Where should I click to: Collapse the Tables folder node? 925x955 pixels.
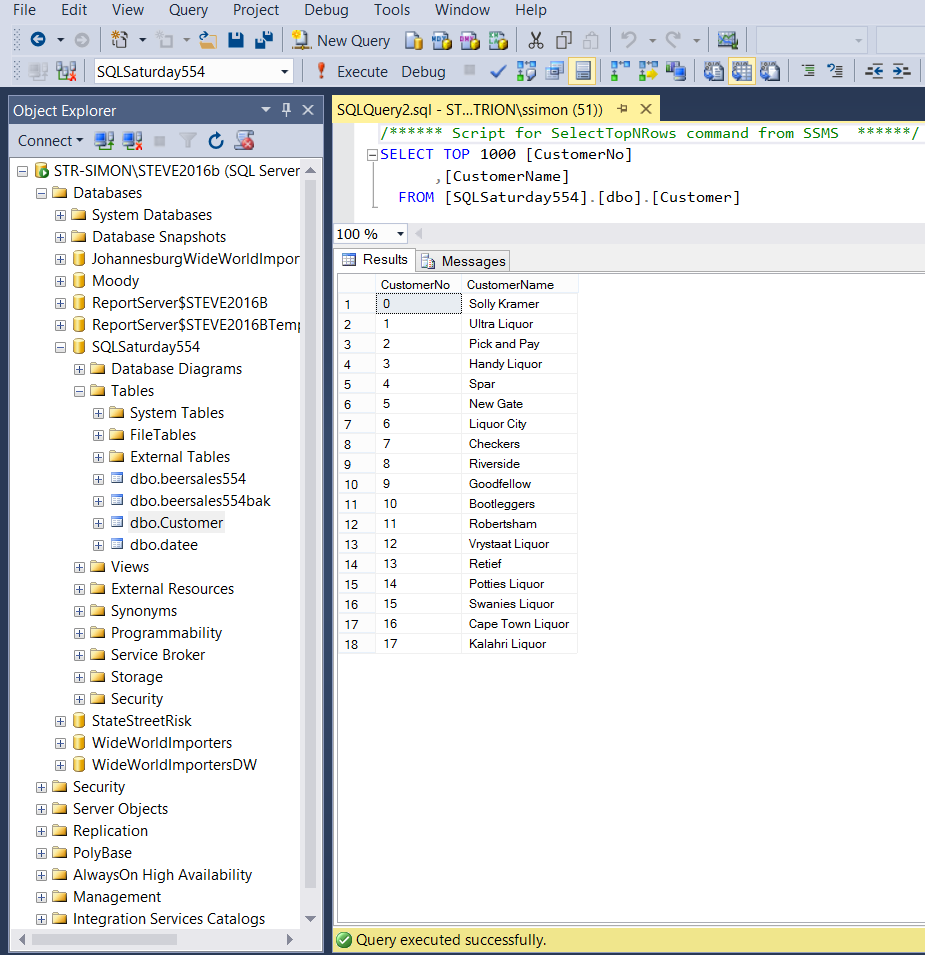point(80,391)
